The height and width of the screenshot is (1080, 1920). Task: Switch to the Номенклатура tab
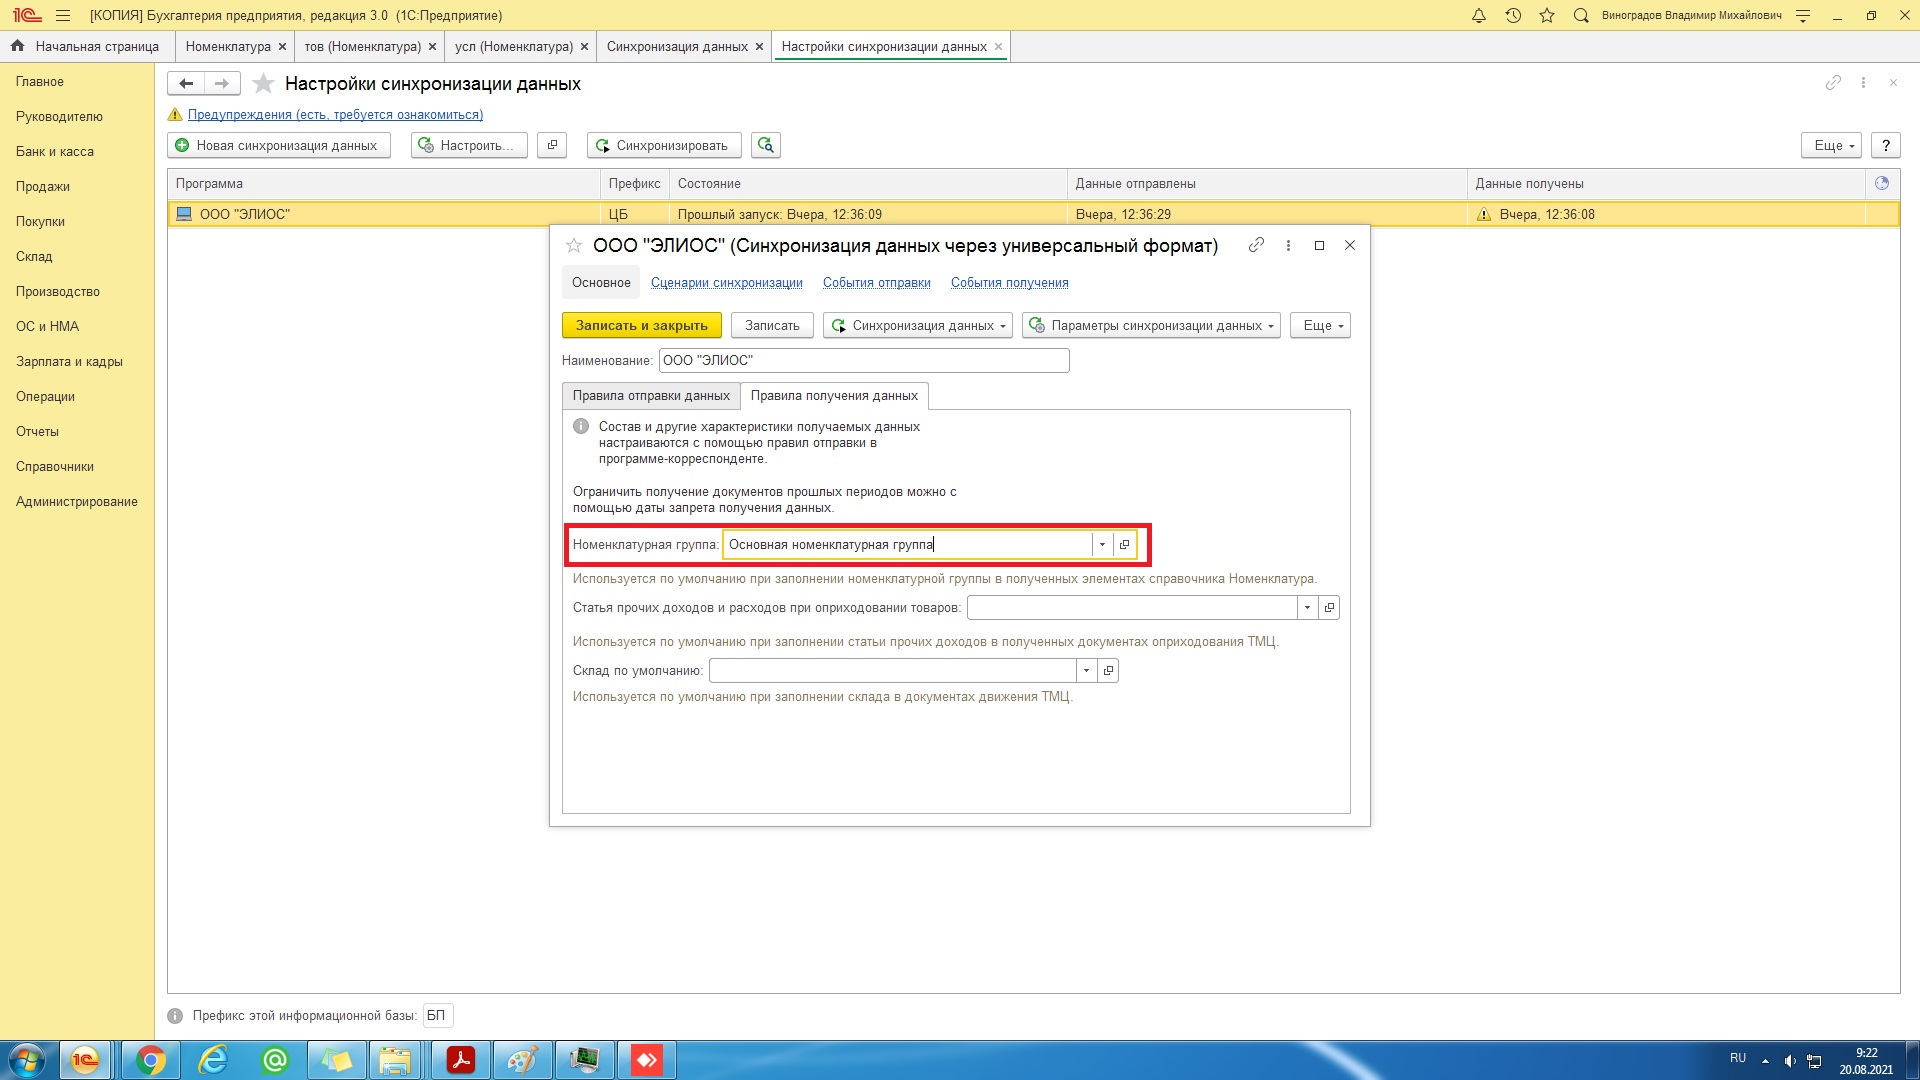[x=228, y=46]
